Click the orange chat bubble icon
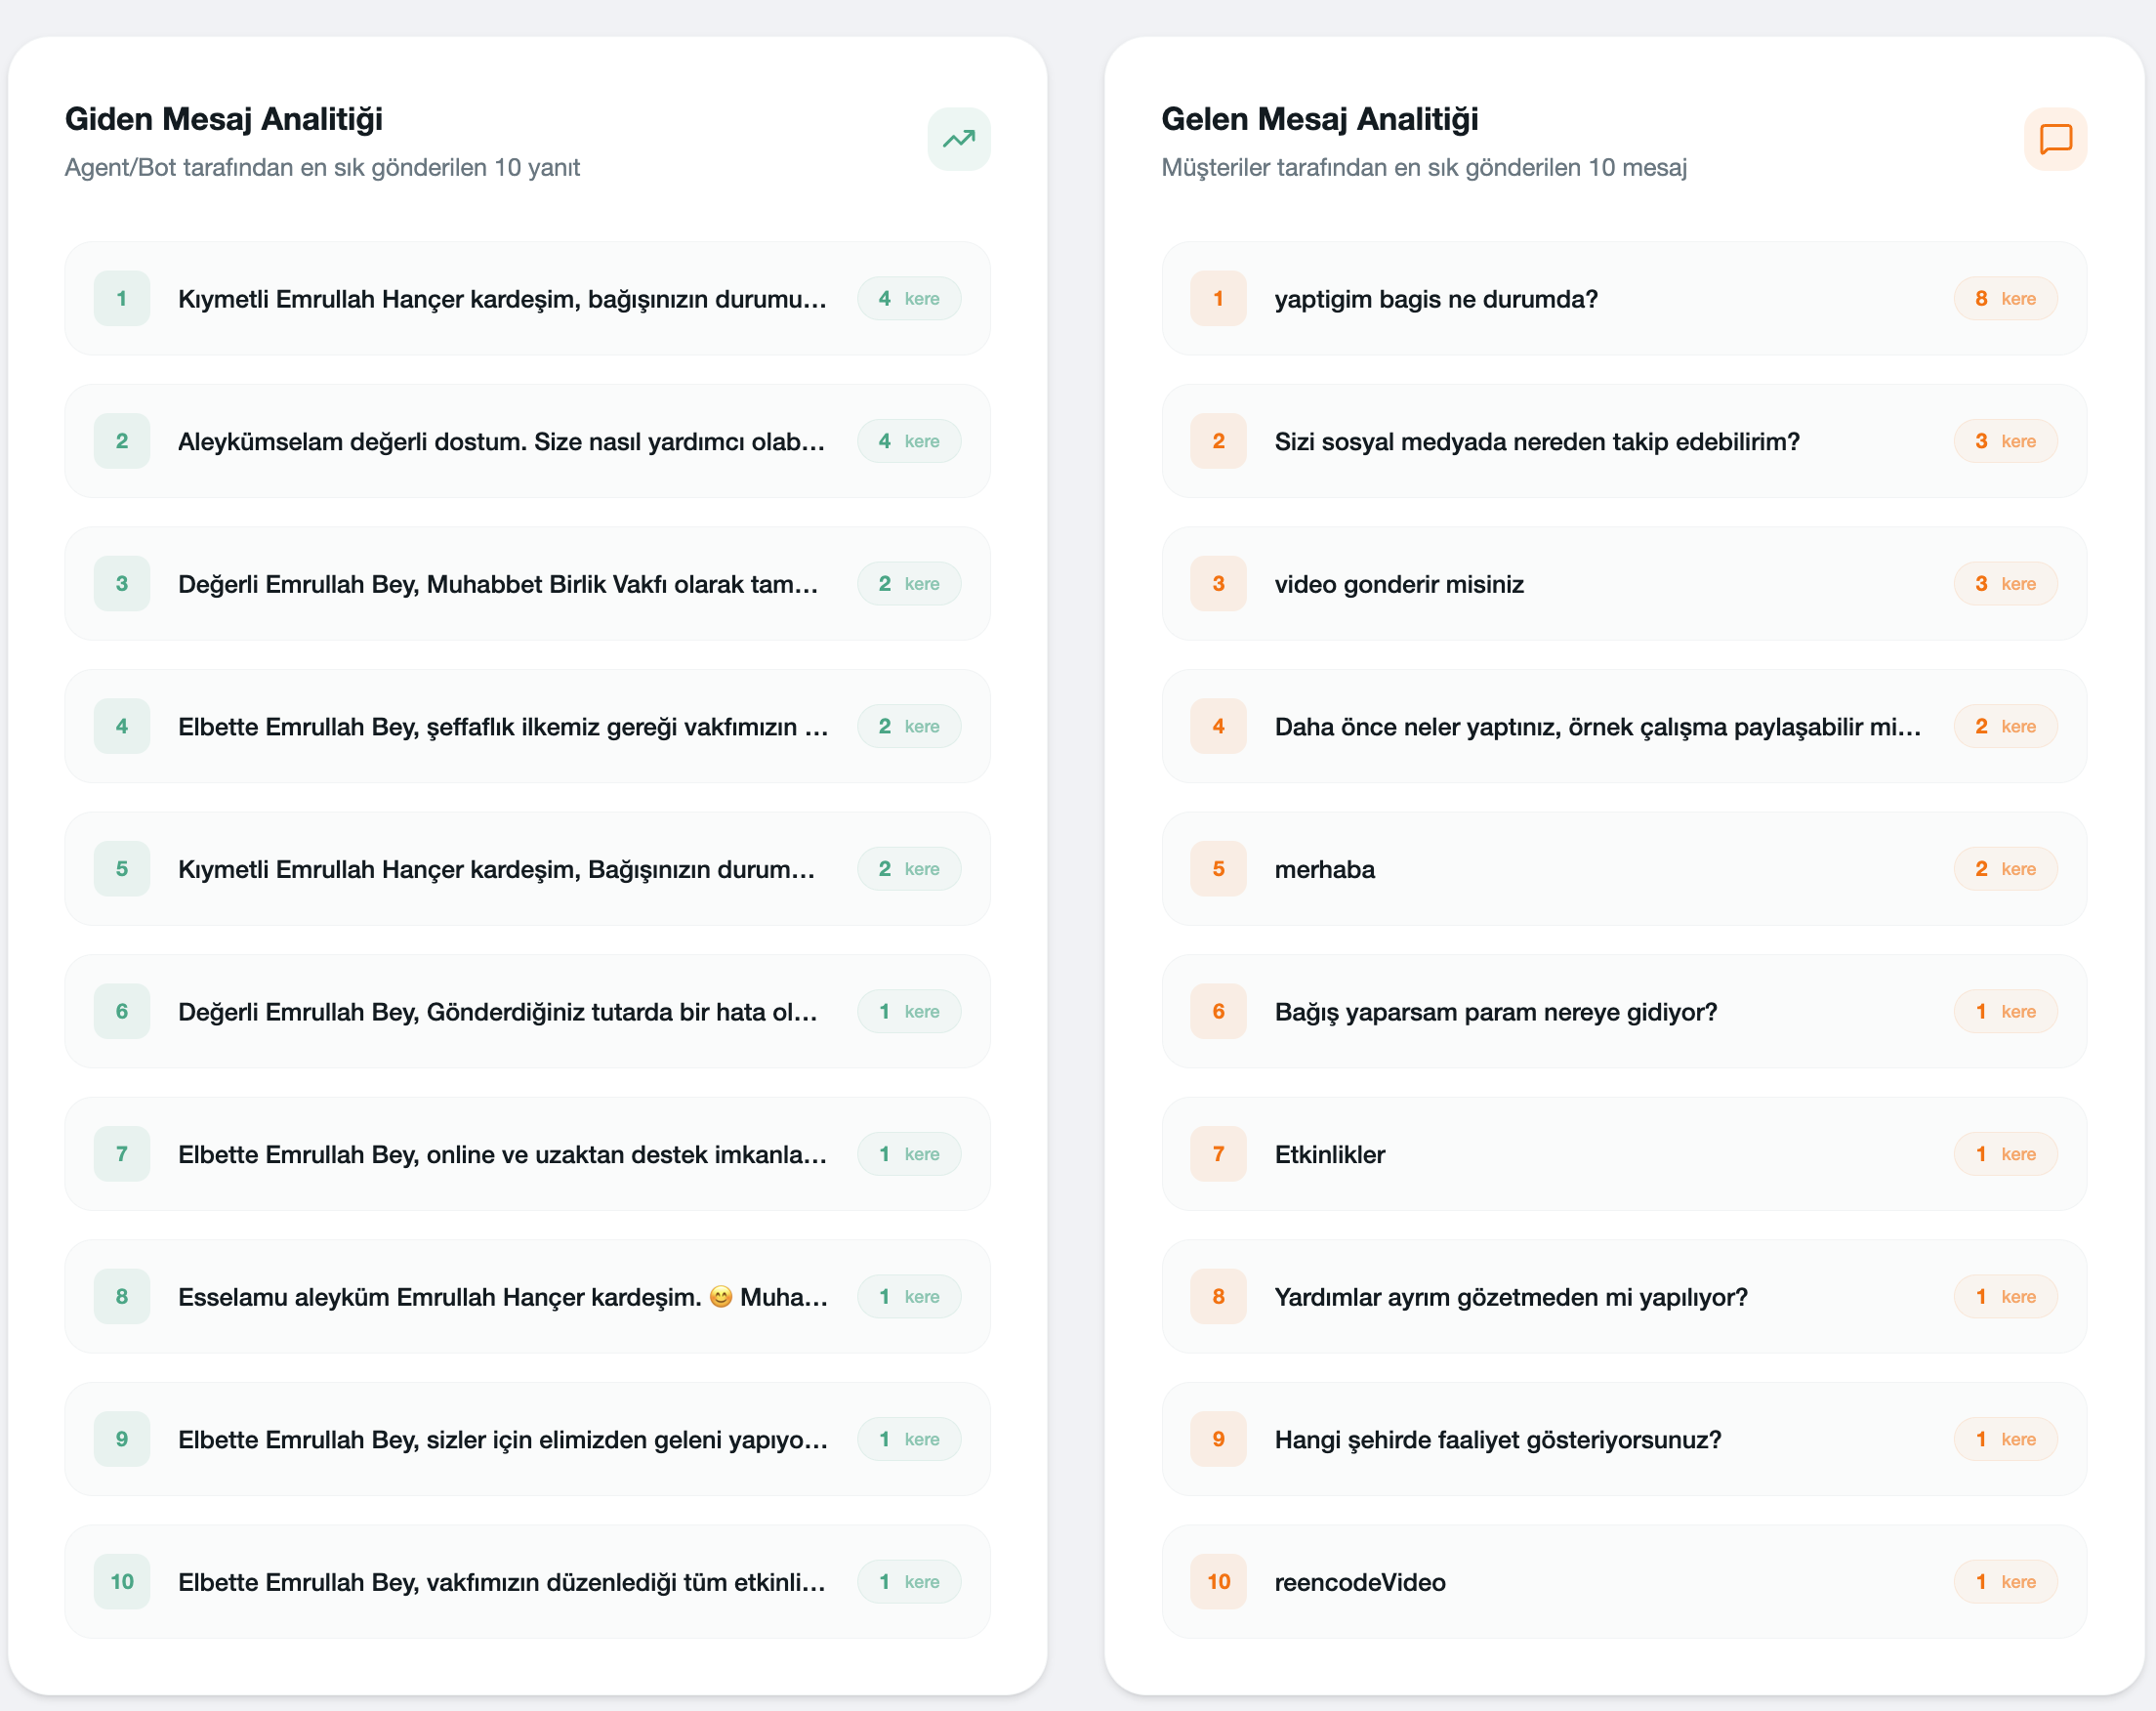Screen dimensions: 2156x1711 2055,139
